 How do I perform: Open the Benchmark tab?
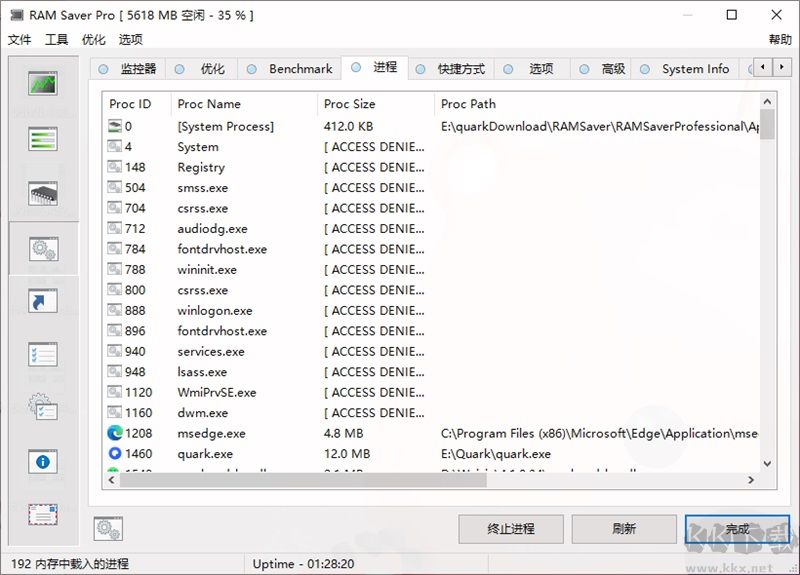click(290, 69)
